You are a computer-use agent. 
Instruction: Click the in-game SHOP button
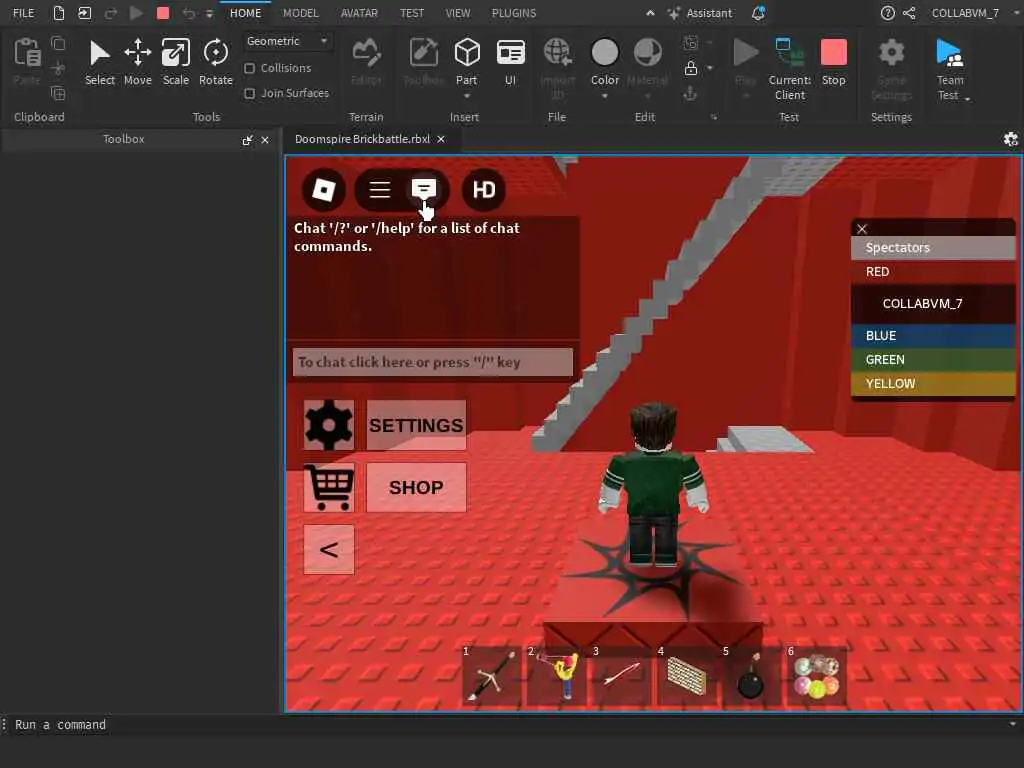click(417, 488)
